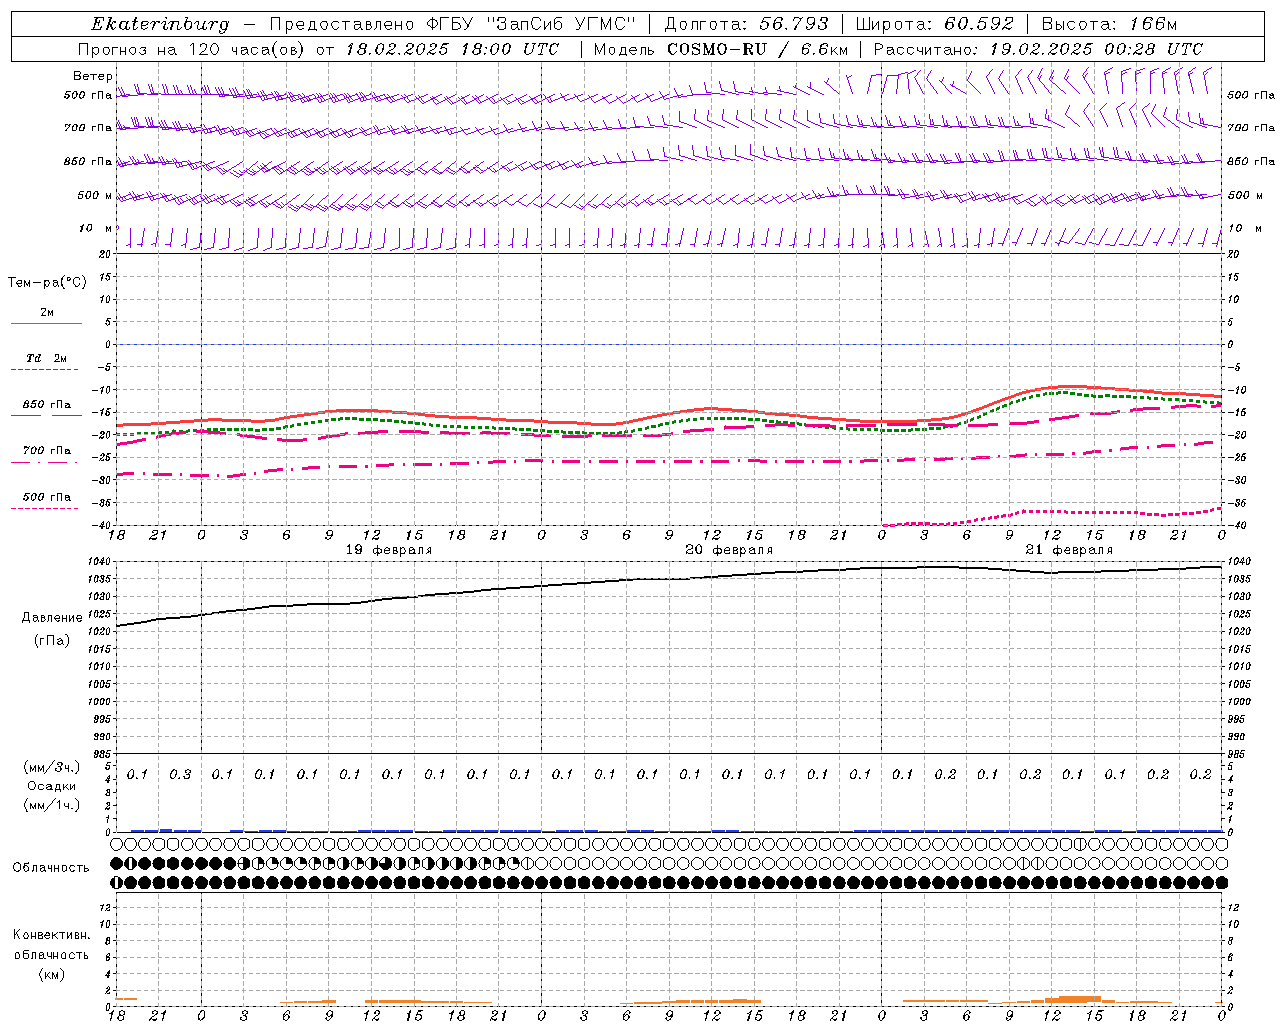1280x1024 pixels.
Task: Click the Облачность cloud cover label
Action: tap(51, 868)
